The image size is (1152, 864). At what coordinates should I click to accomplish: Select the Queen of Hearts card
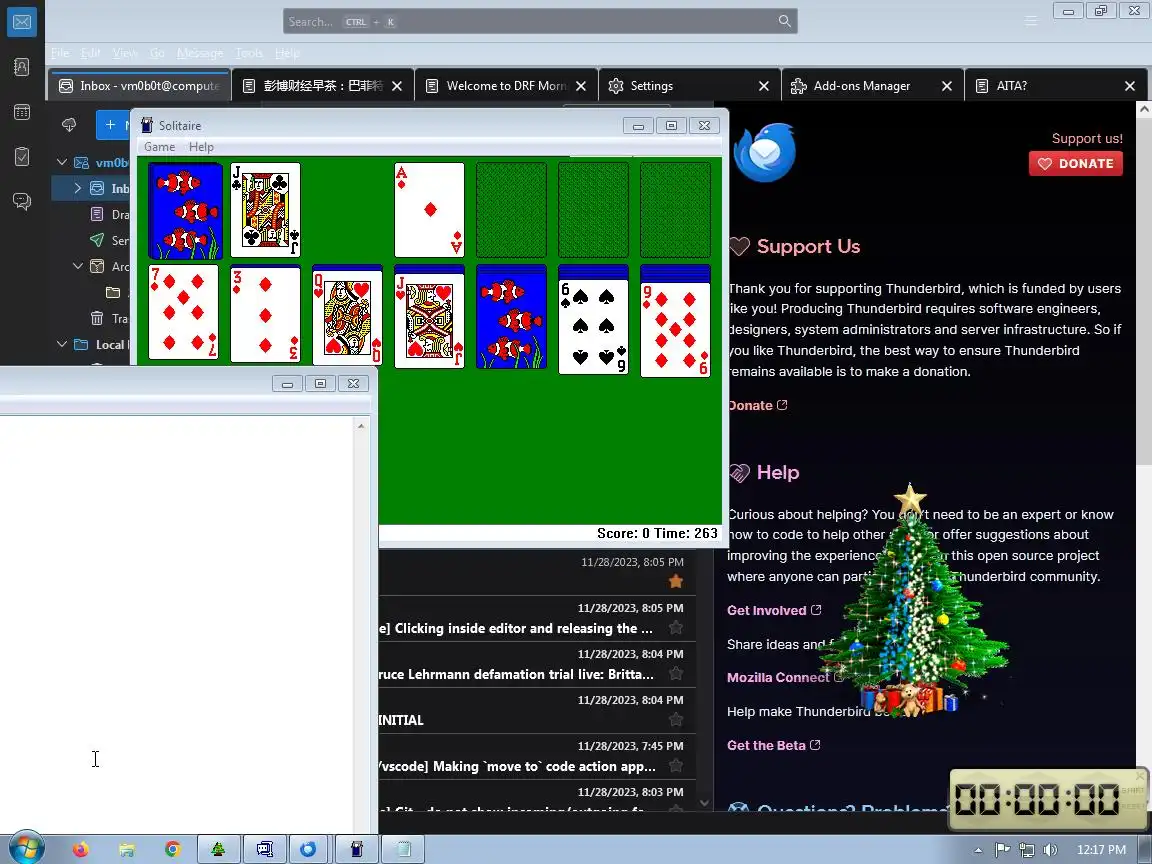(348, 318)
